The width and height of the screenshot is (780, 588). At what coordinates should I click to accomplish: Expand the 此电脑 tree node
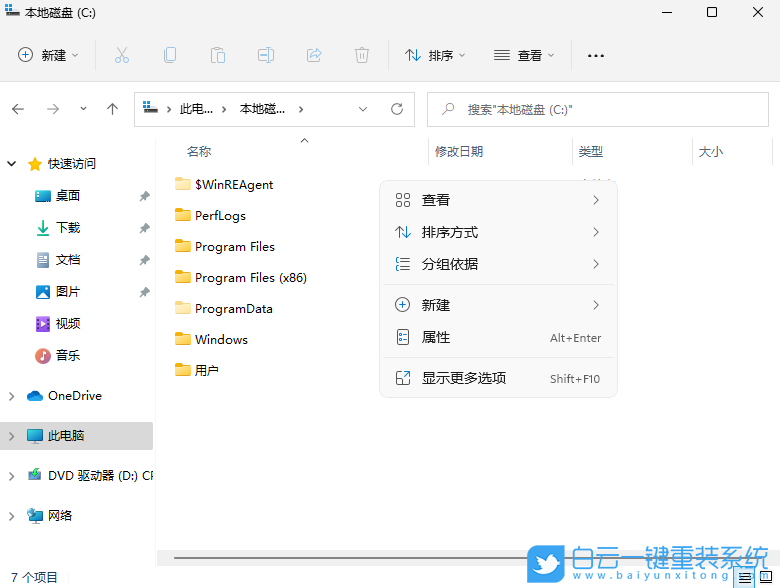point(11,436)
